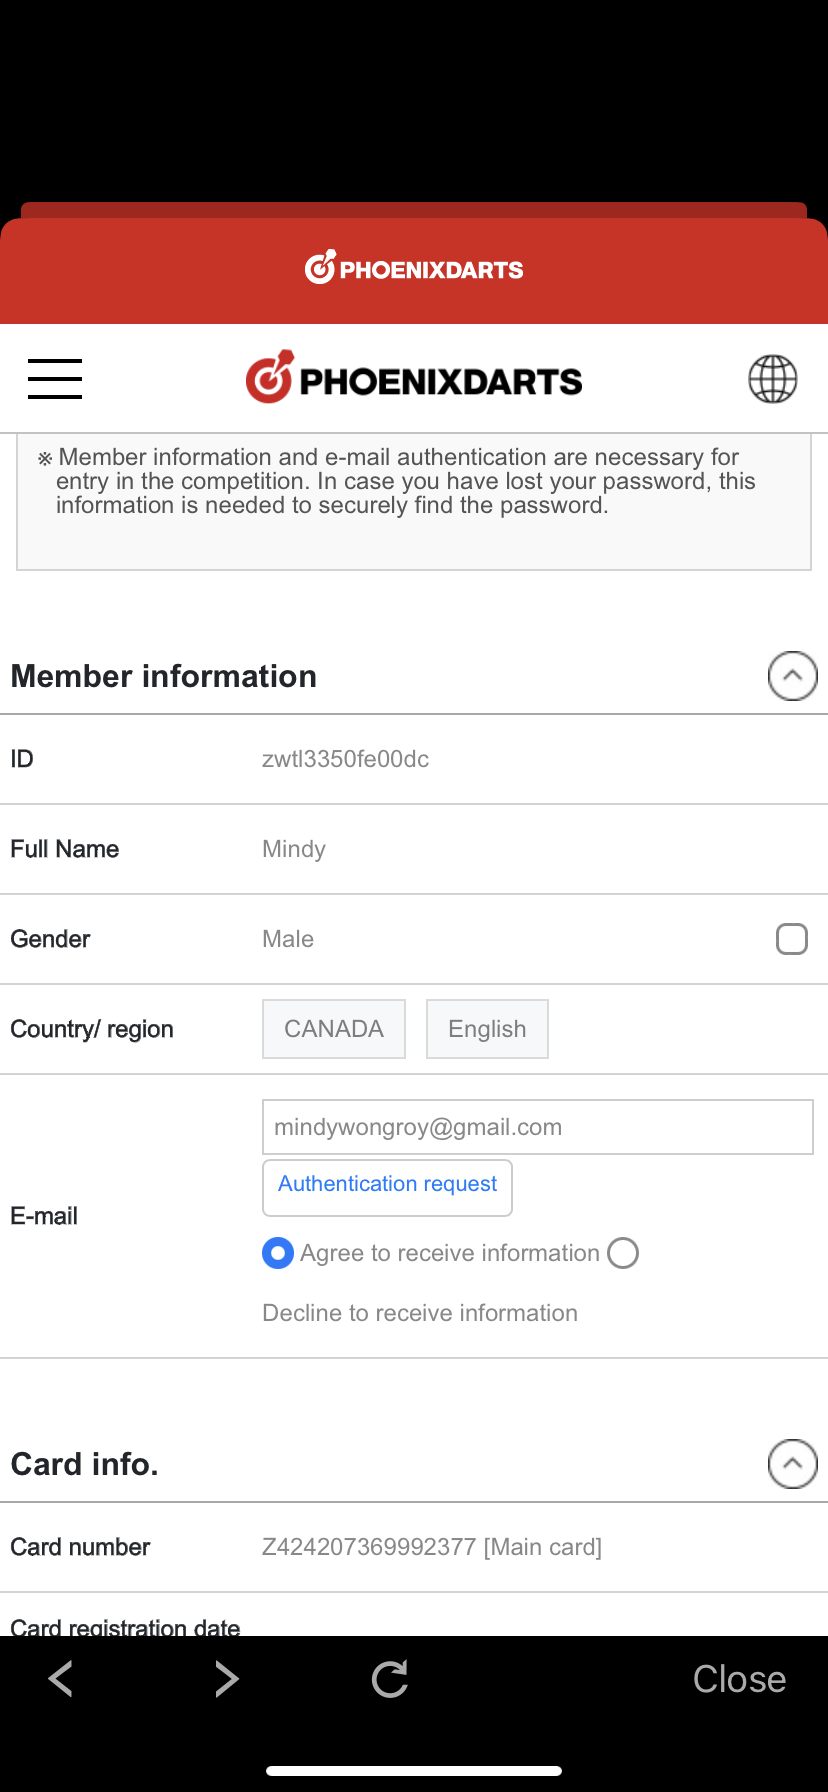The image size is (828, 1792).
Task: Go back with the browser back arrow
Action: pos(61,1679)
